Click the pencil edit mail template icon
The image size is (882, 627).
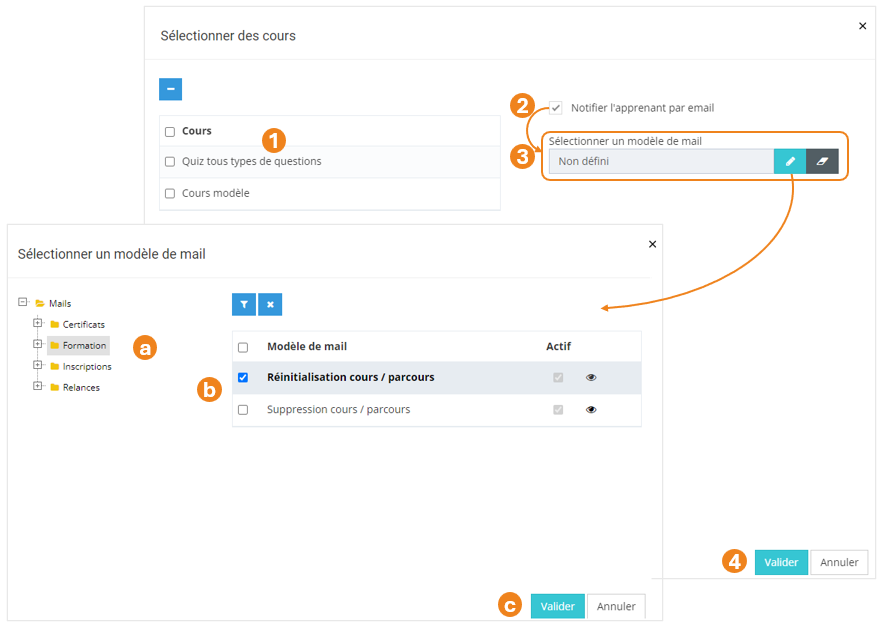click(790, 161)
